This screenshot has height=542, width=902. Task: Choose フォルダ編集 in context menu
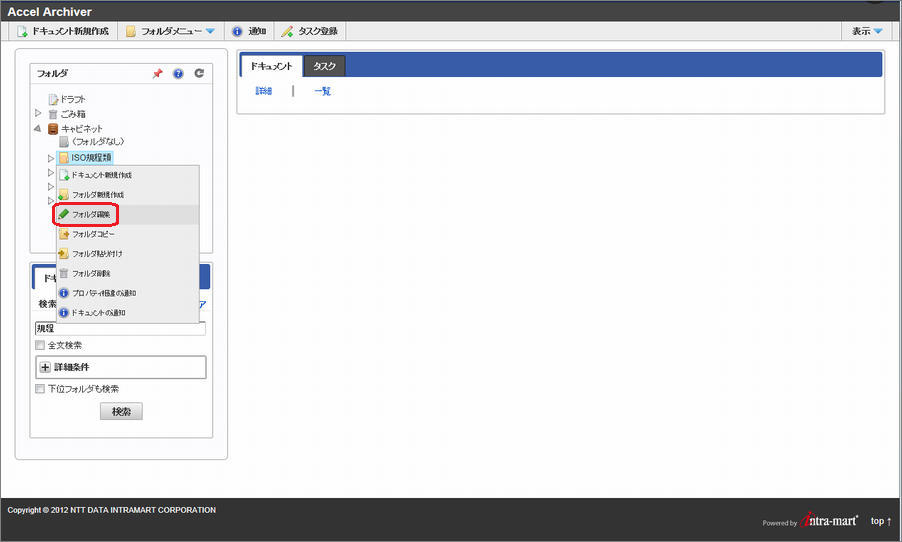pos(128,214)
